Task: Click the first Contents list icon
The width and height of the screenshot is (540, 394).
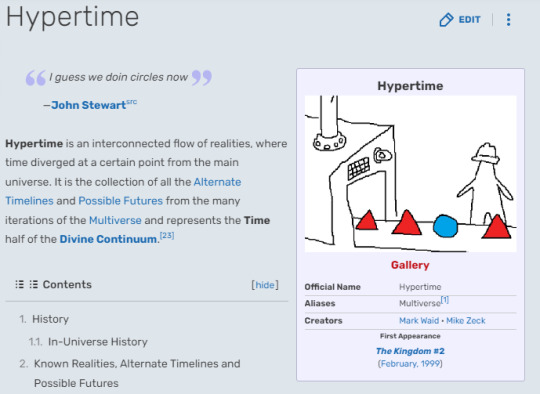Action: tap(20, 284)
